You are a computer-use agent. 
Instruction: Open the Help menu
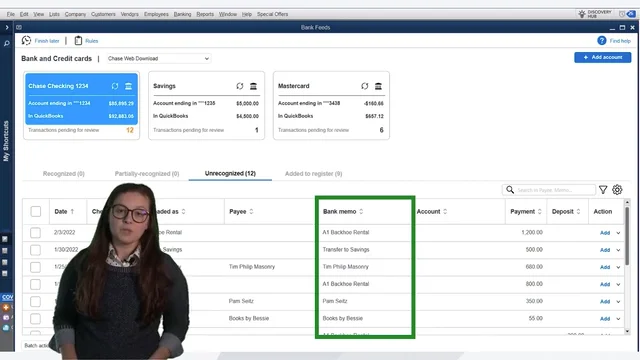point(247,14)
